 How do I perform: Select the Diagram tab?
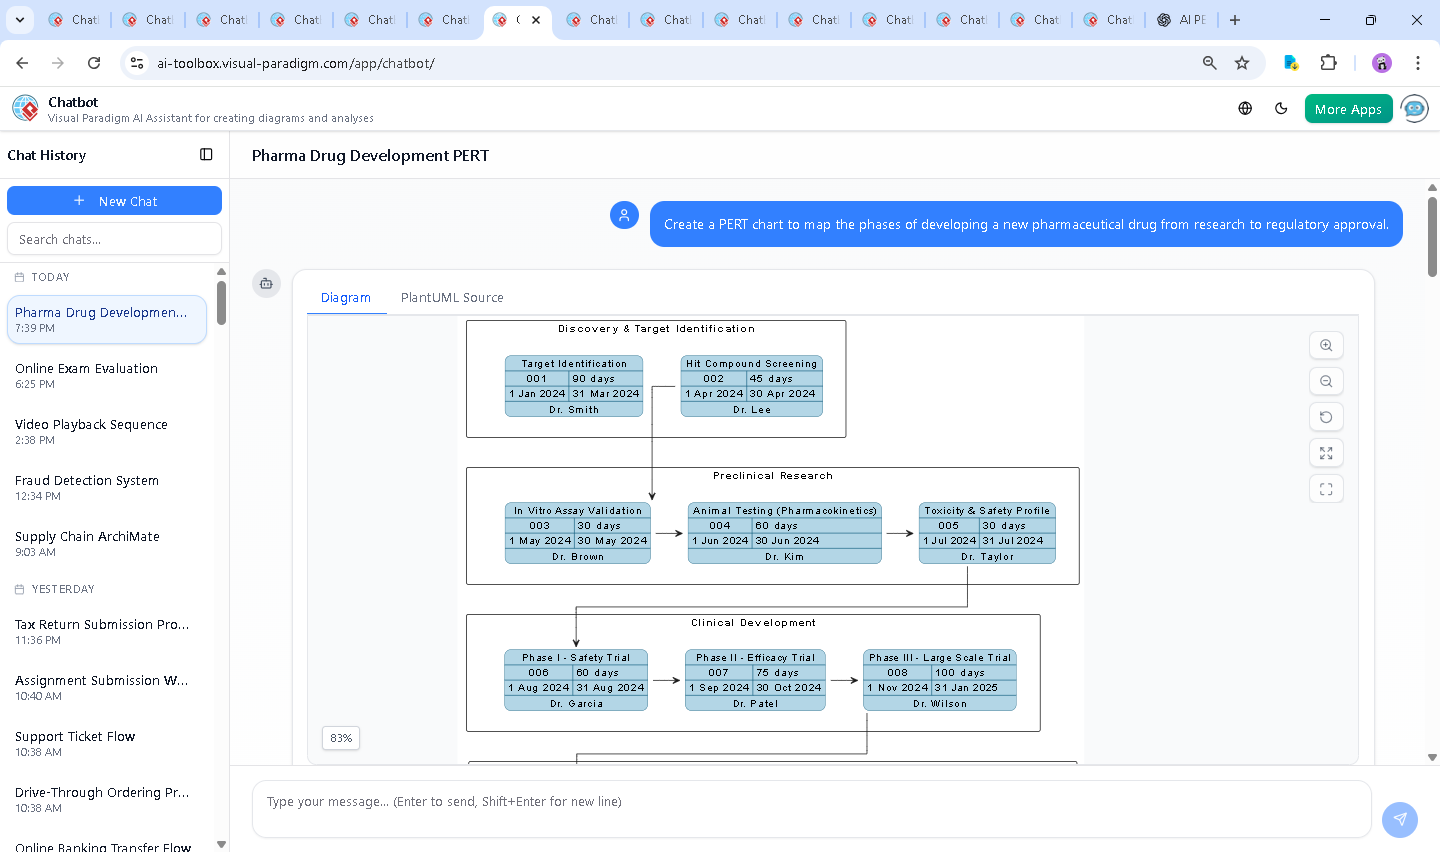tap(345, 298)
